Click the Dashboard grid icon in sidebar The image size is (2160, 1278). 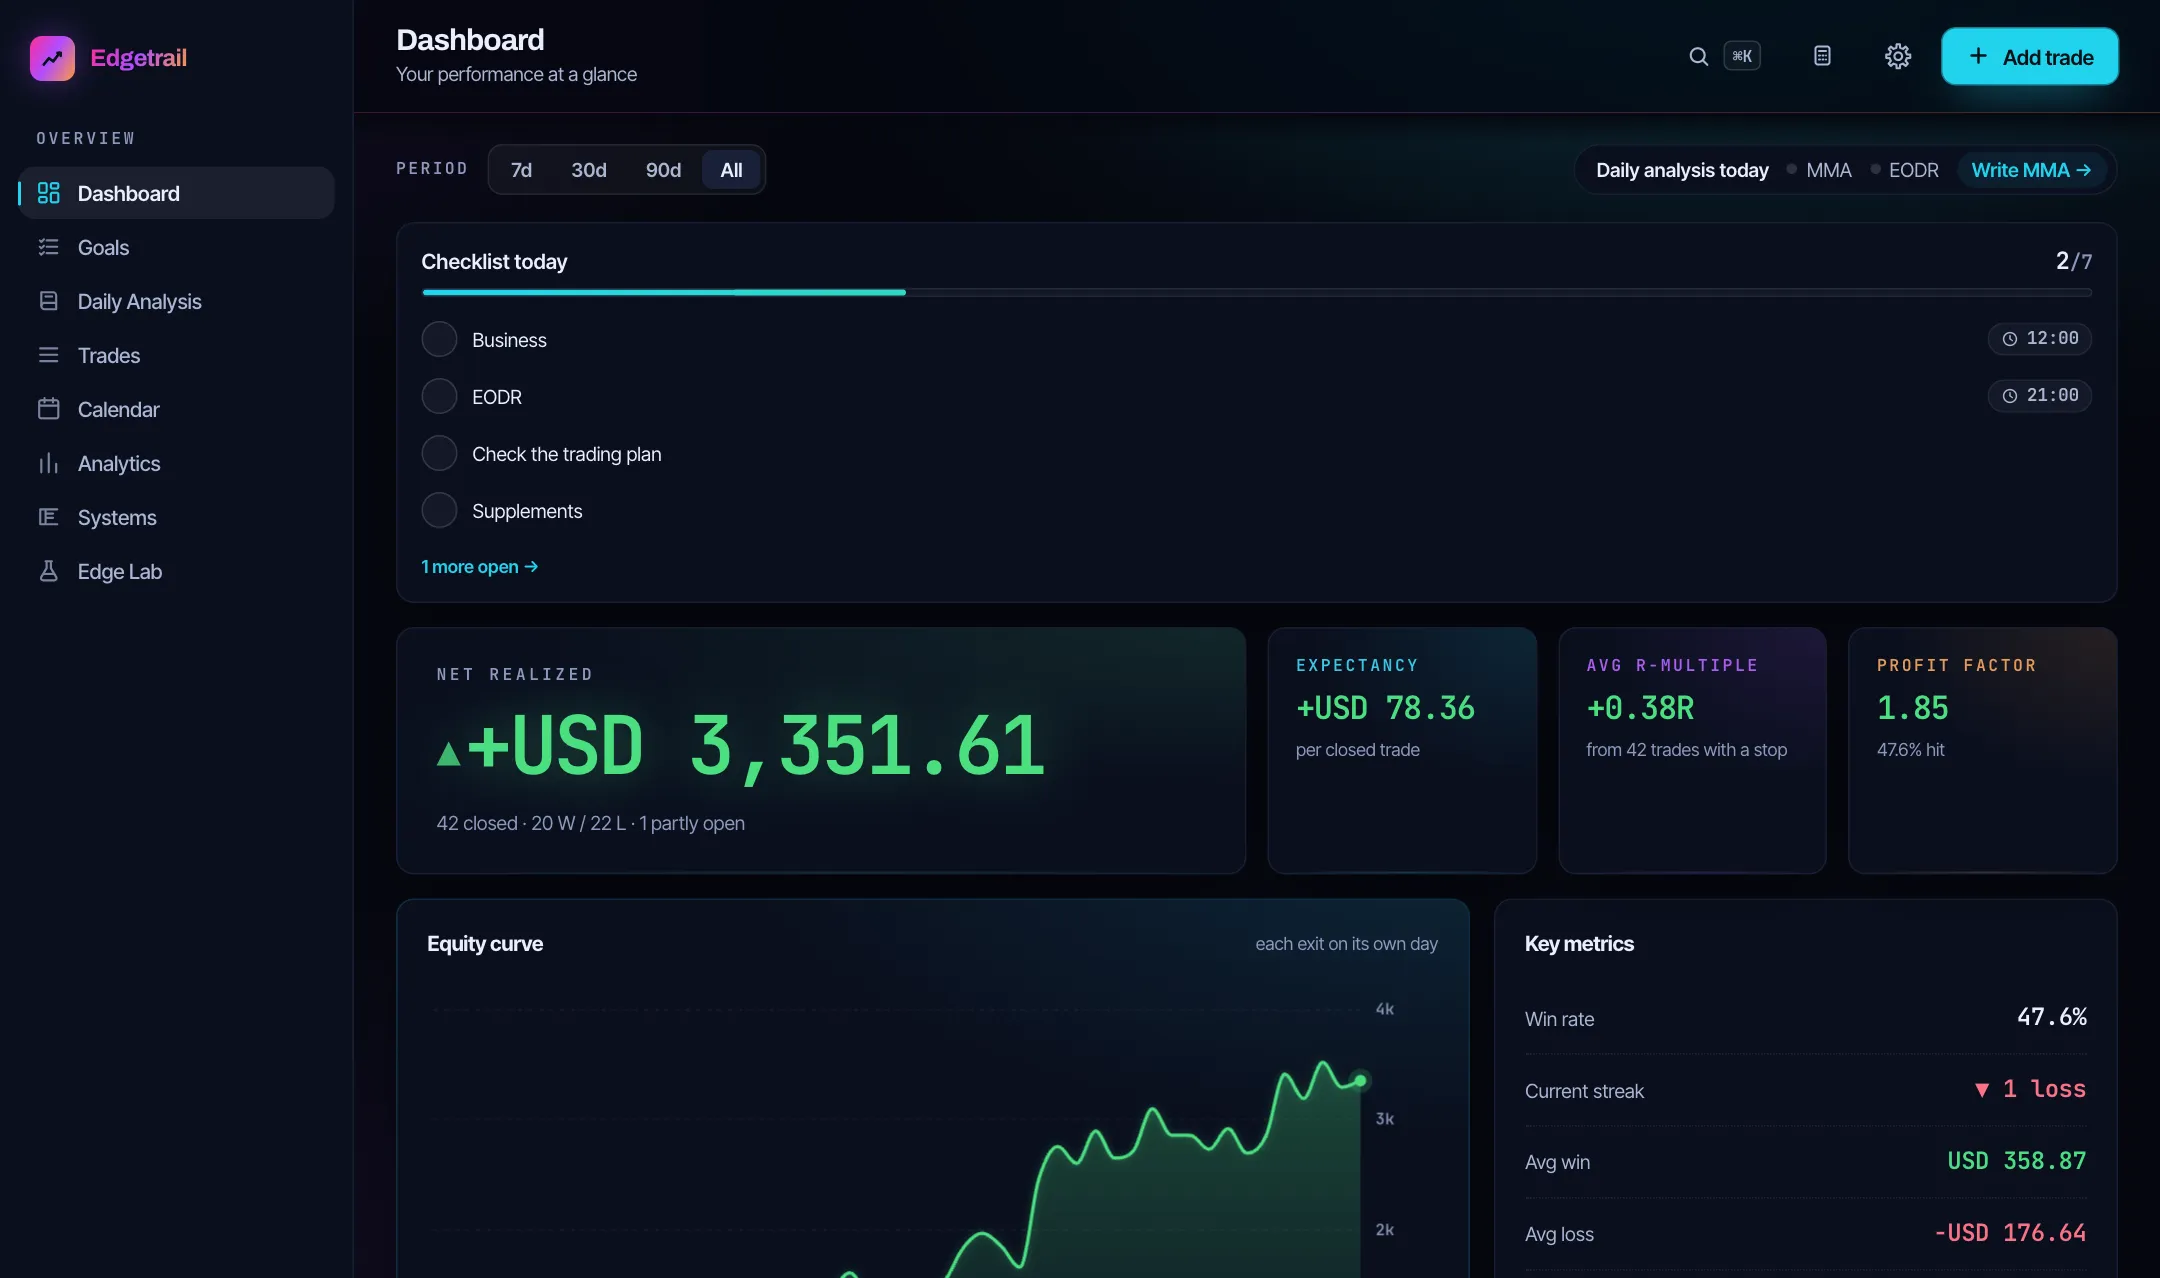point(48,193)
